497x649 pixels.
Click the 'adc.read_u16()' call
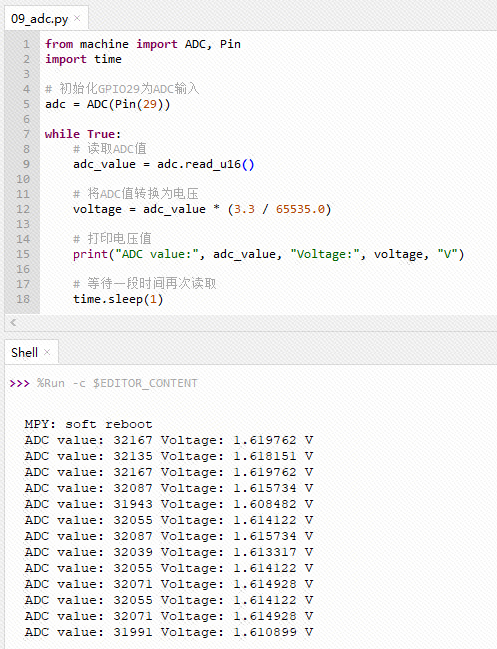206,164
